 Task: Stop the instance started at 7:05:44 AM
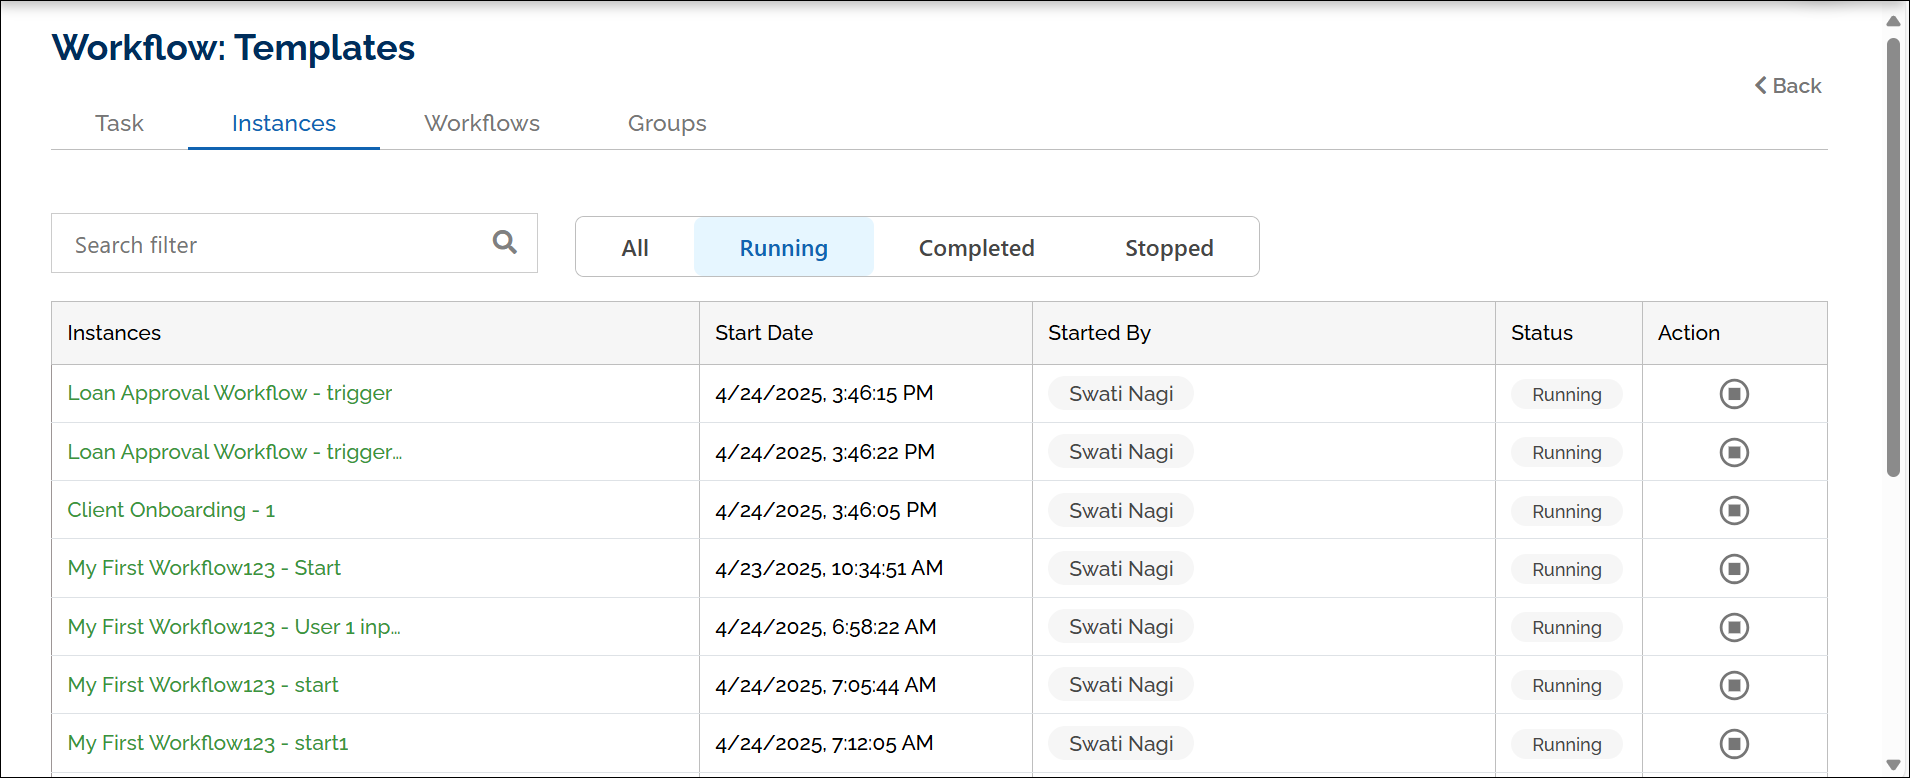click(x=1733, y=685)
